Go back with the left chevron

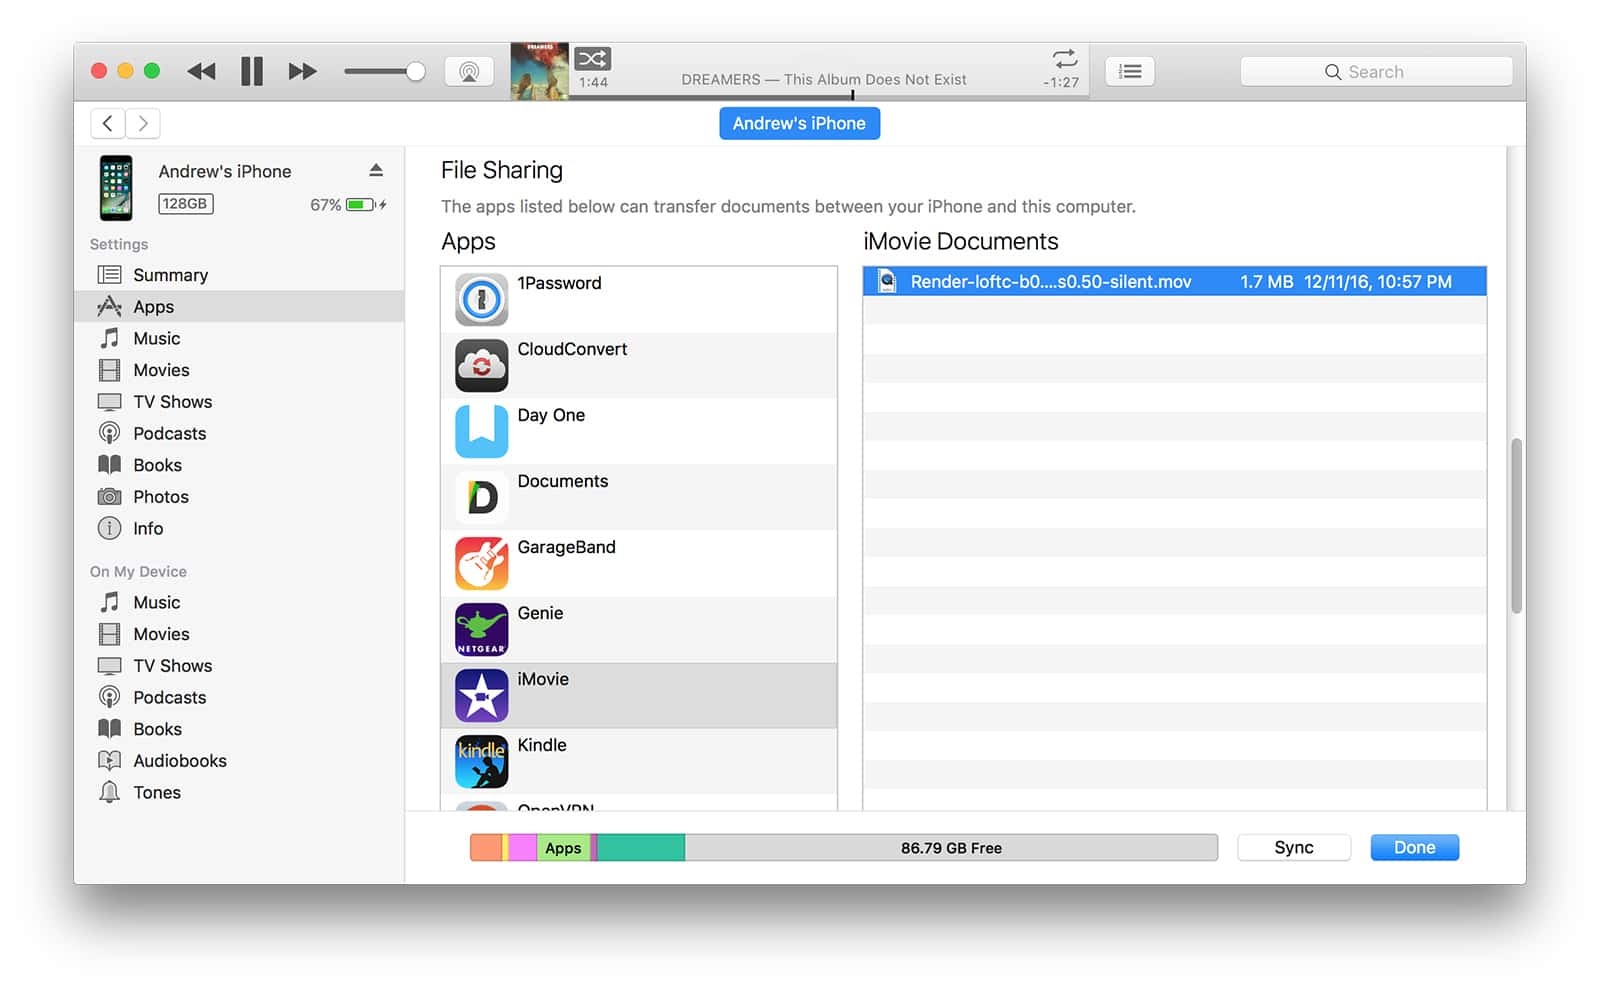[x=108, y=123]
